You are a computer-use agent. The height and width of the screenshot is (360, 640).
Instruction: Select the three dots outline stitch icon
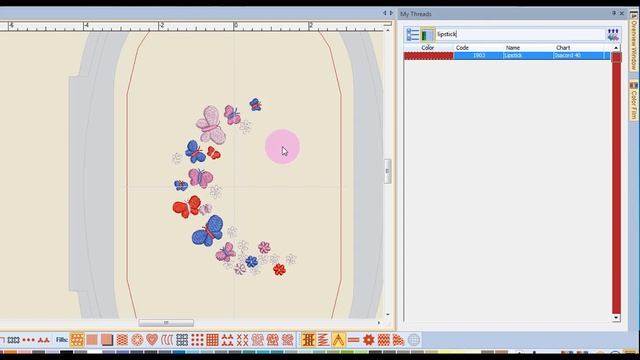pos(29,340)
